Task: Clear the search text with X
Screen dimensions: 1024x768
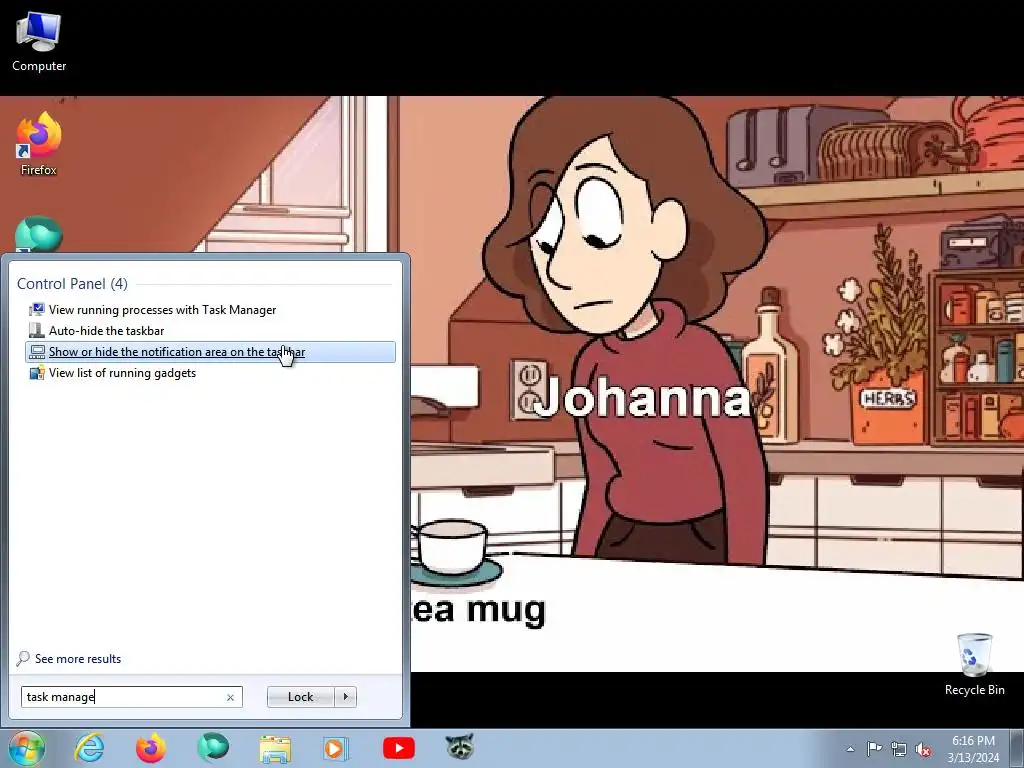Action: (230, 697)
